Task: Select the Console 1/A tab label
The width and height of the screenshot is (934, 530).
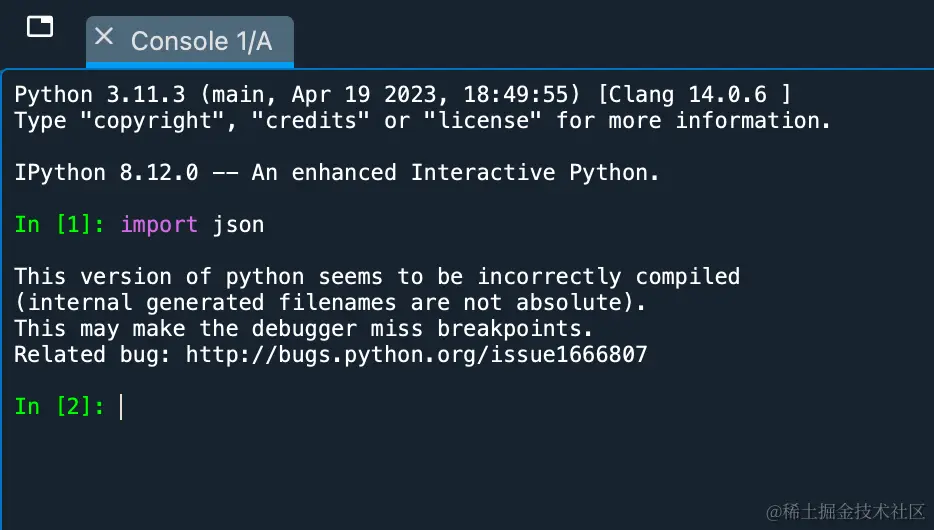Action: point(201,41)
